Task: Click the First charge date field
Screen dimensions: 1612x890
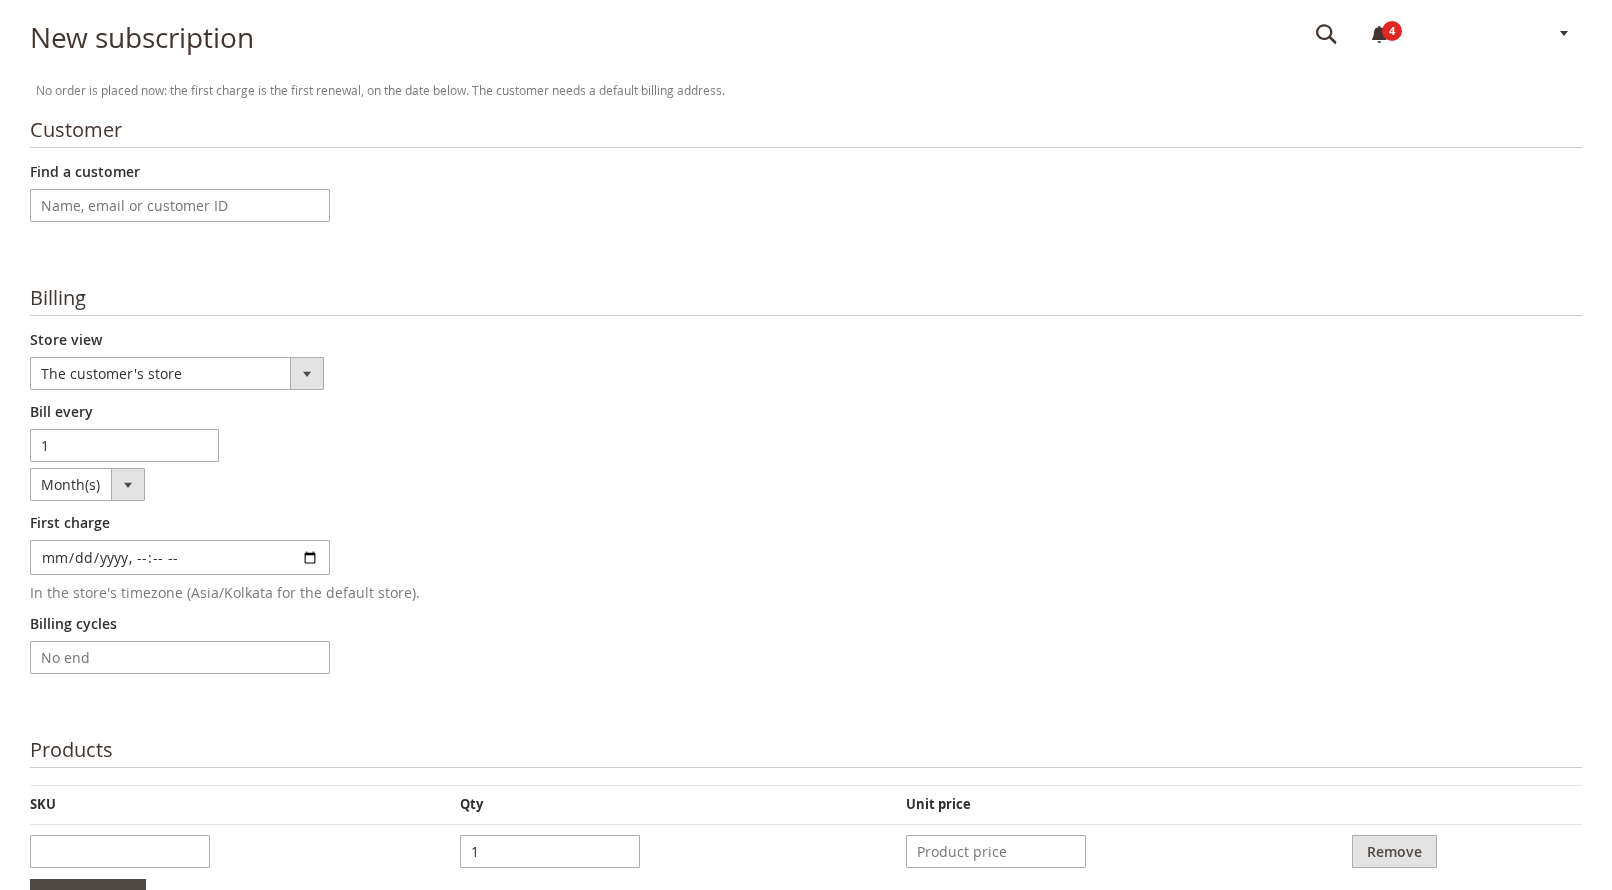Action: (x=180, y=558)
